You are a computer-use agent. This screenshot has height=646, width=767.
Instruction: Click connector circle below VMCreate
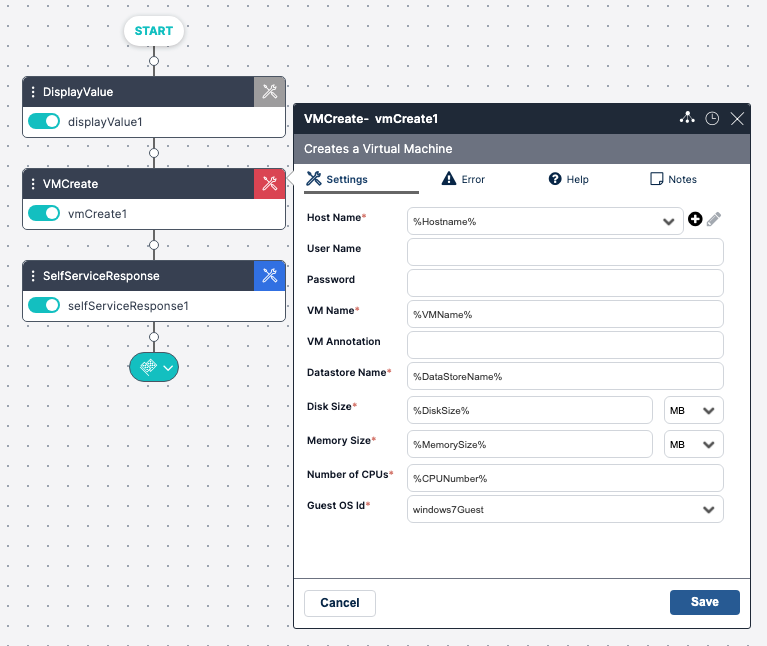(x=154, y=245)
